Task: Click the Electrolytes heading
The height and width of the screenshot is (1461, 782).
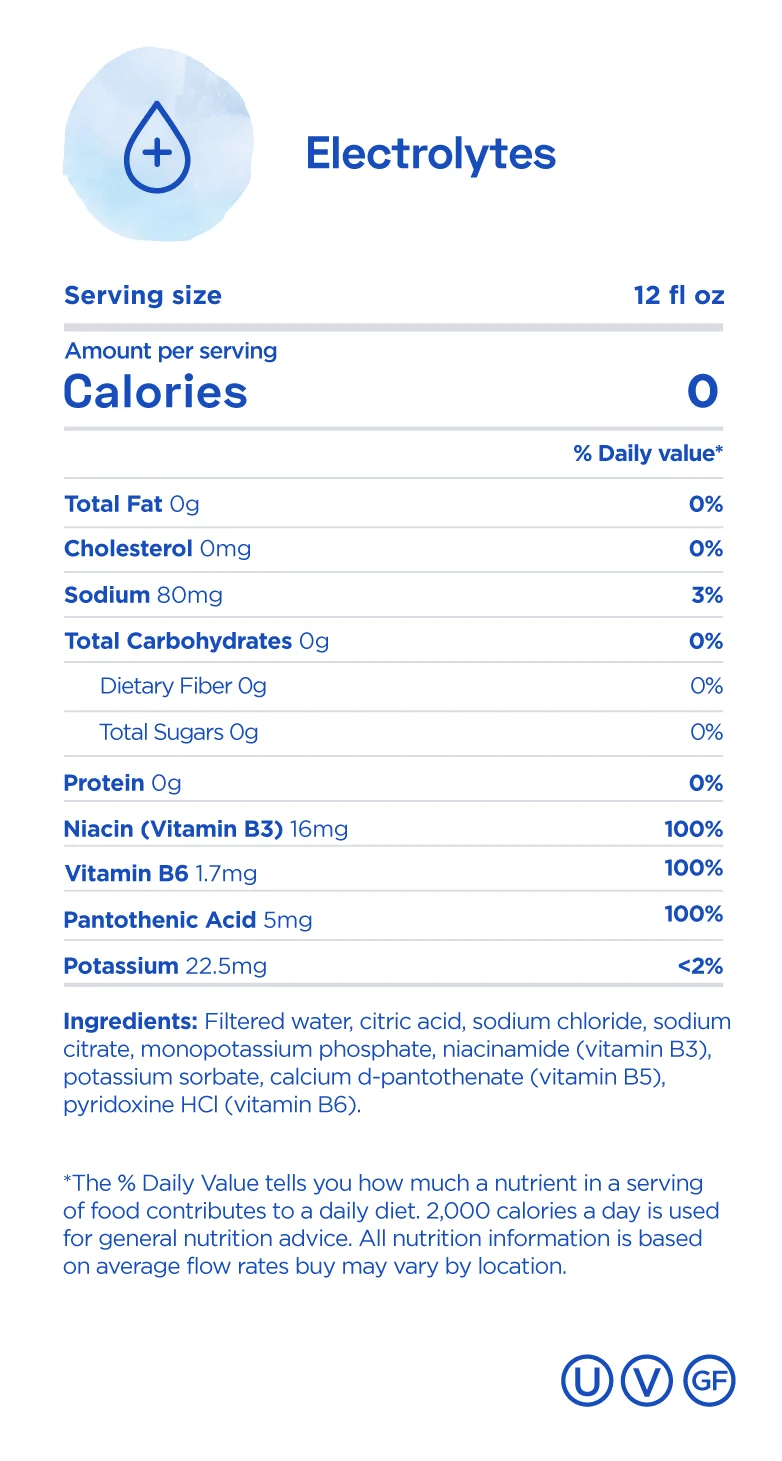Action: click(x=430, y=154)
